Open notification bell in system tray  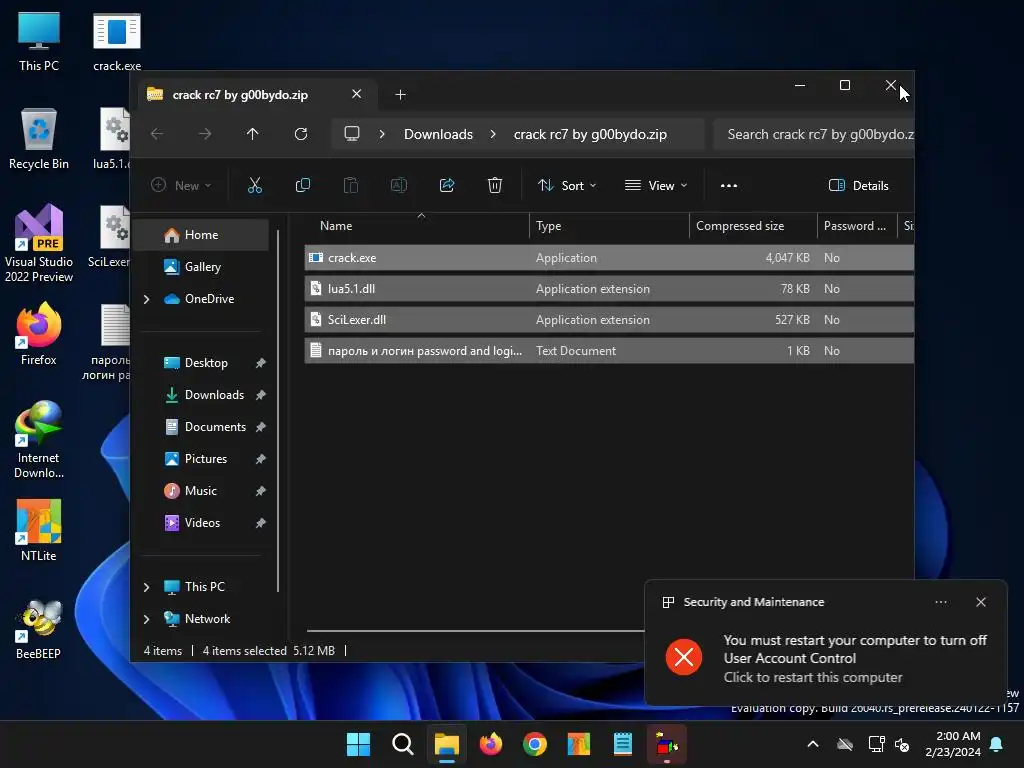997,744
